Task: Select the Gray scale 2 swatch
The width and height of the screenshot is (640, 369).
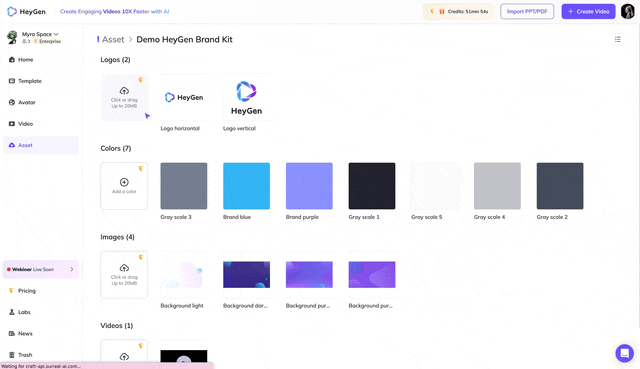Action: pos(560,186)
